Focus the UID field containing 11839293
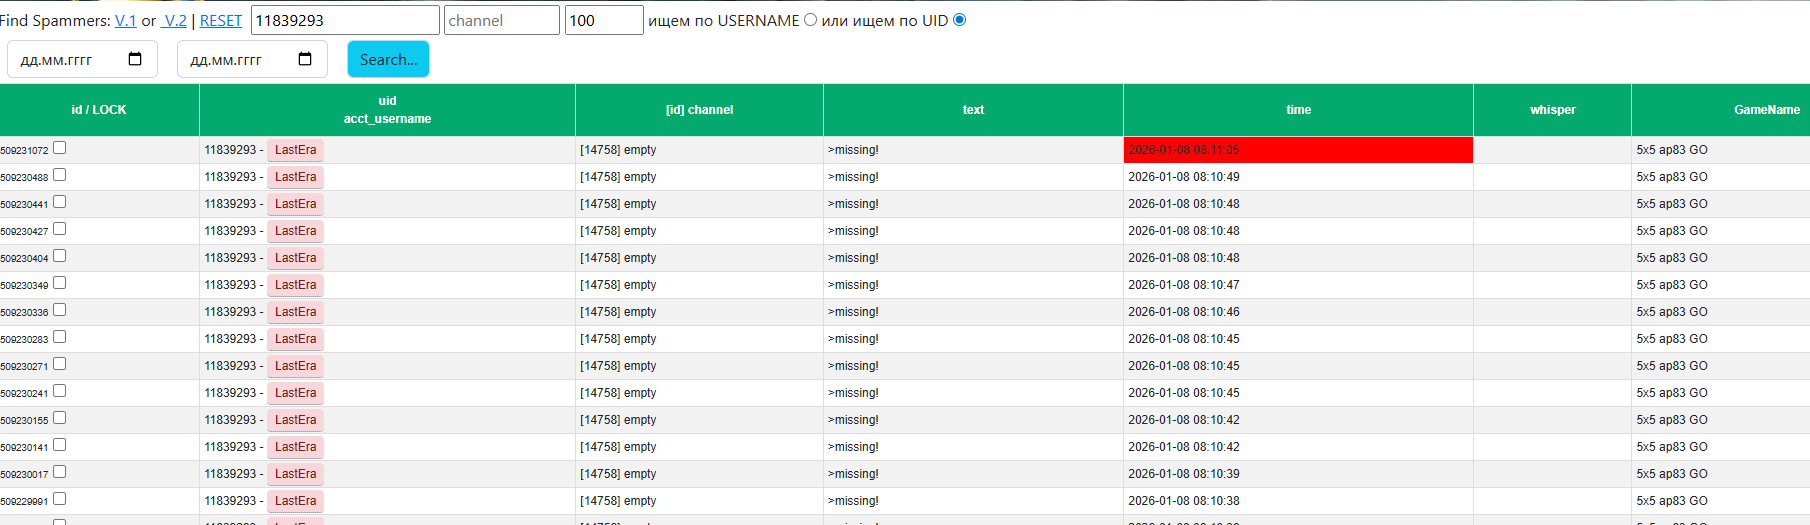Viewport: 1810px width, 525px height. [344, 20]
